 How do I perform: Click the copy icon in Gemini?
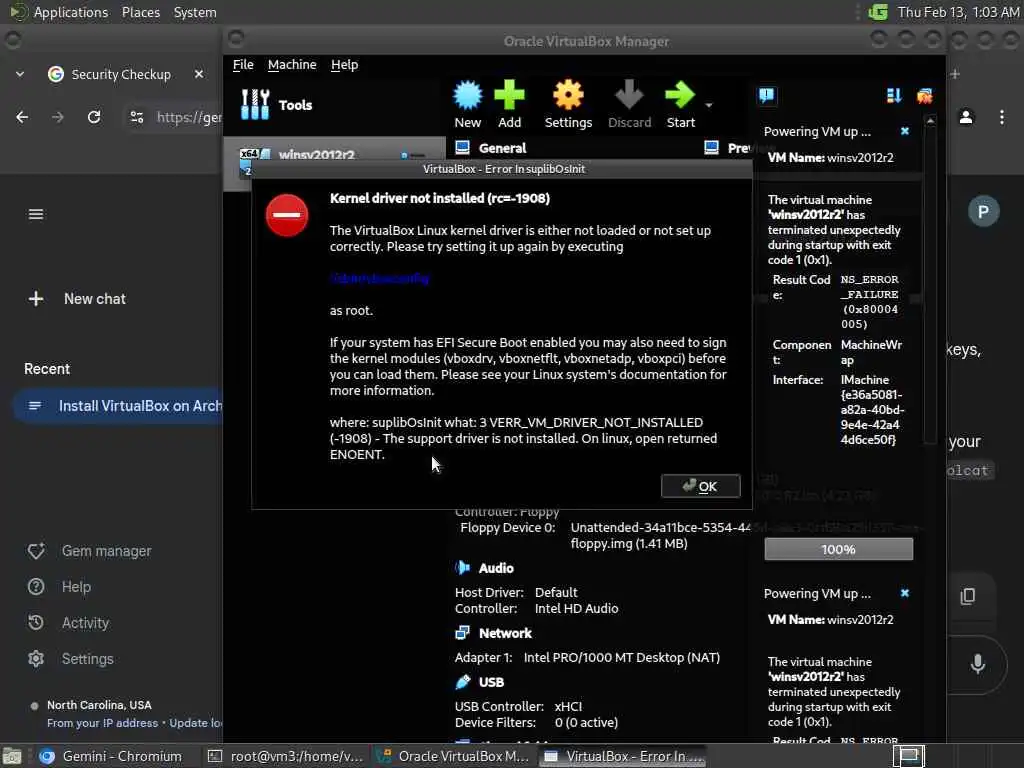(x=967, y=596)
